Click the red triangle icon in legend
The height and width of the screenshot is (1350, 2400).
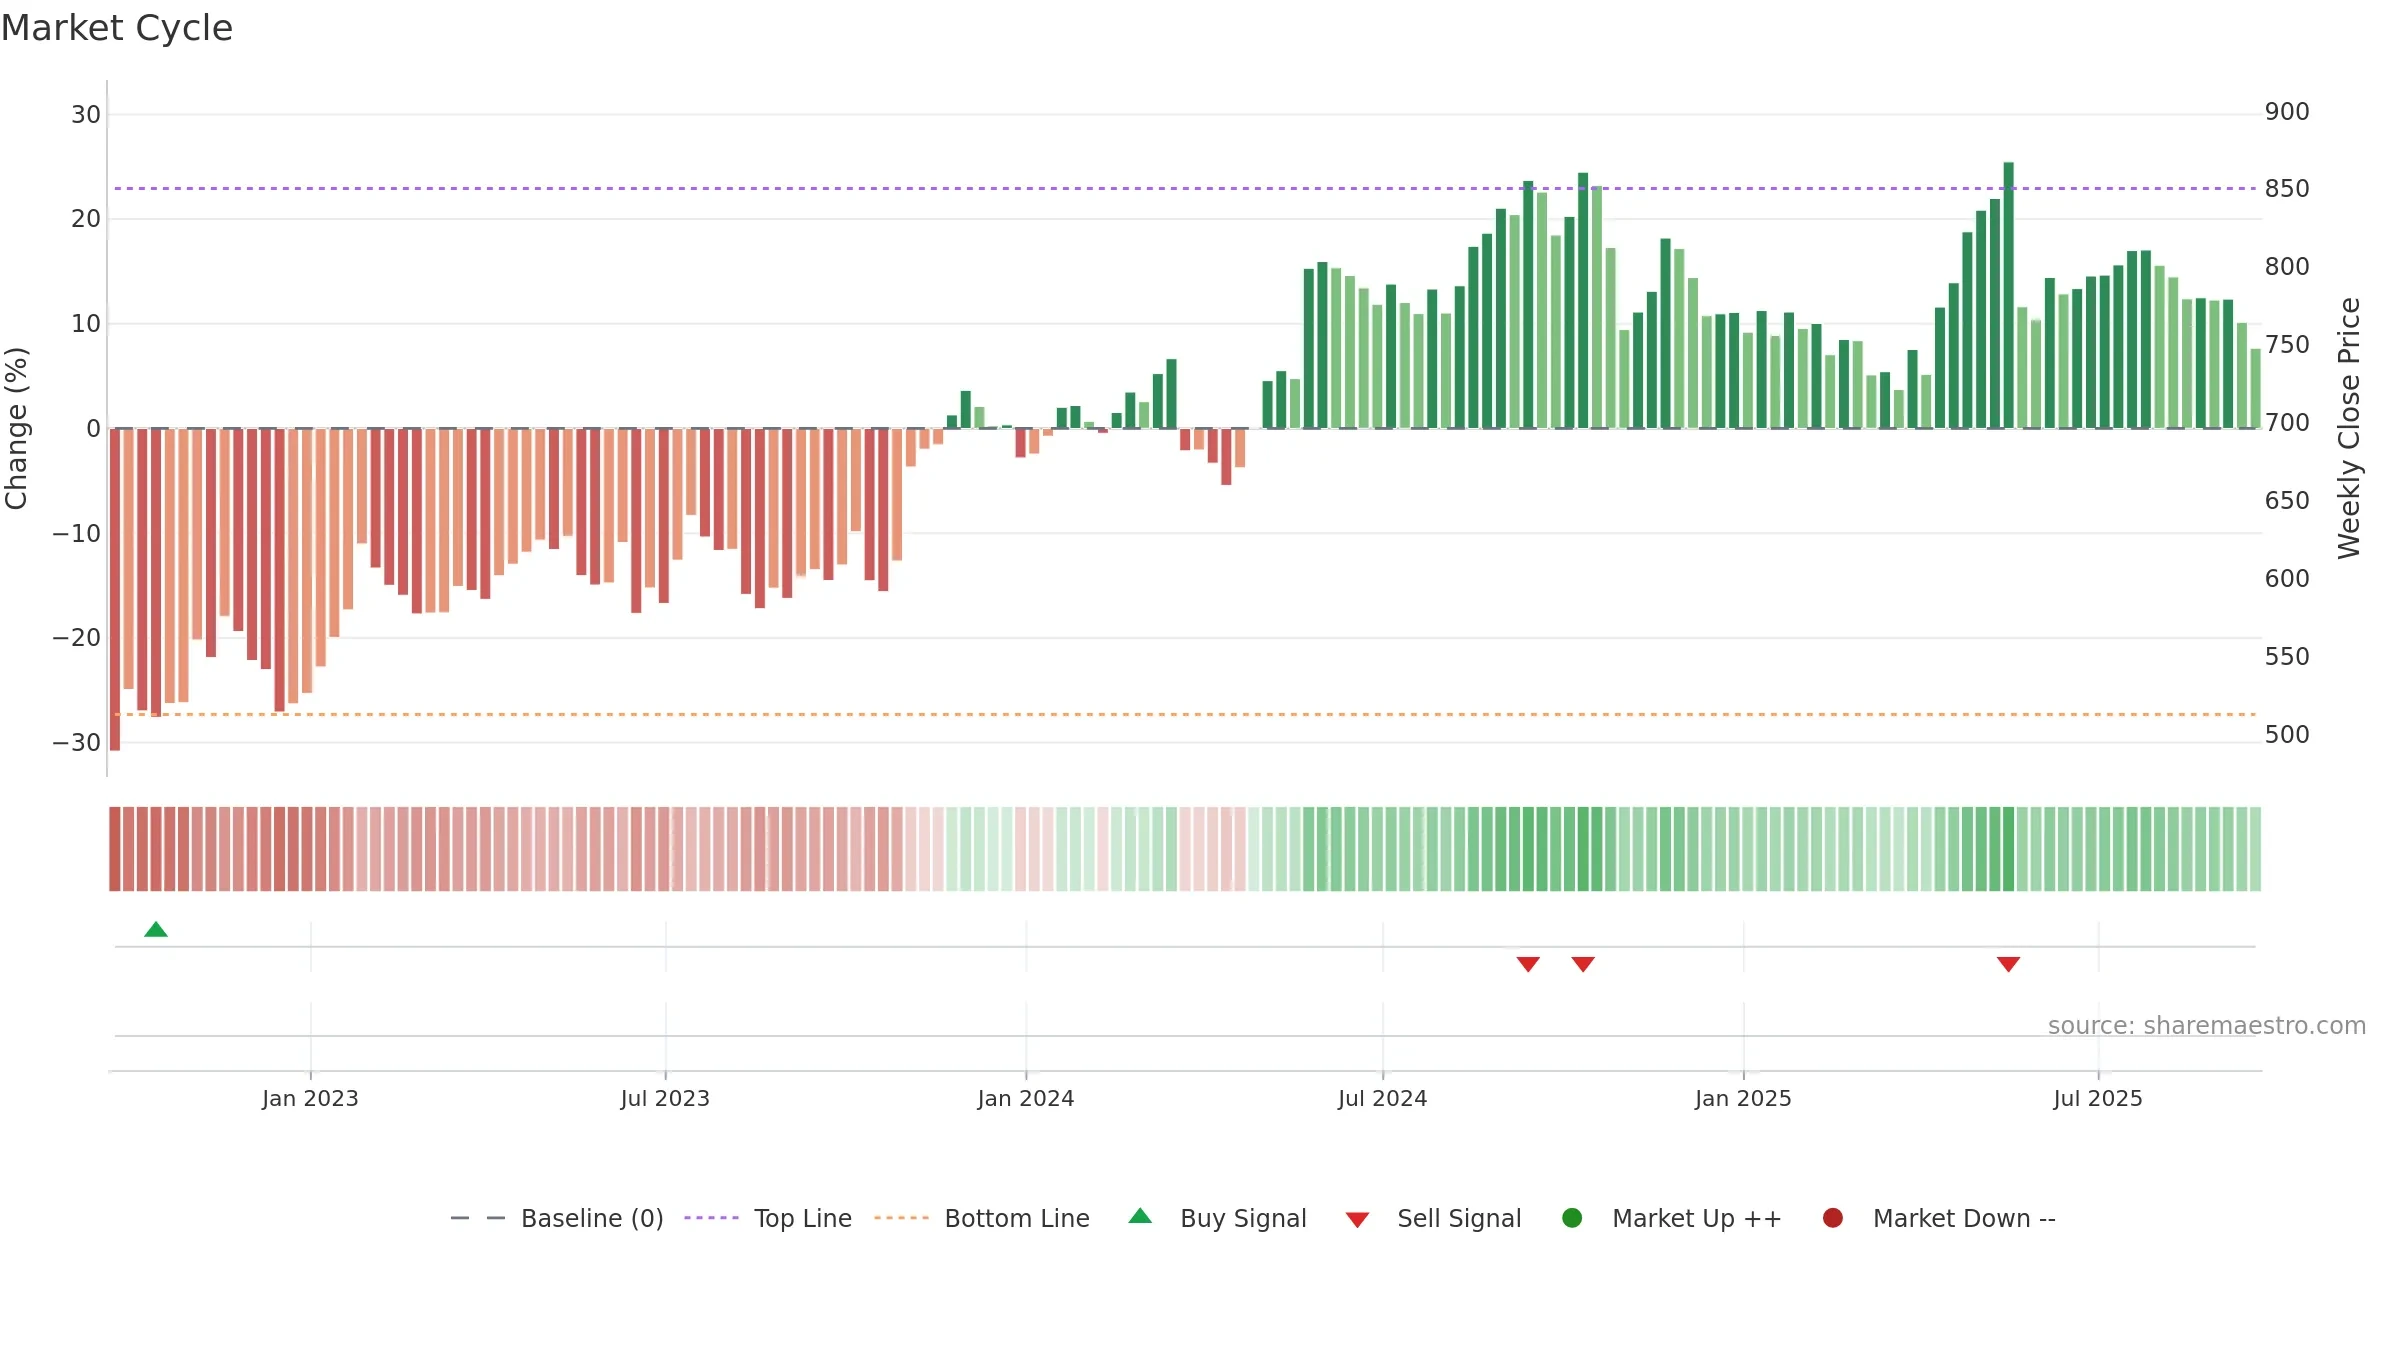[1357, 1220]
